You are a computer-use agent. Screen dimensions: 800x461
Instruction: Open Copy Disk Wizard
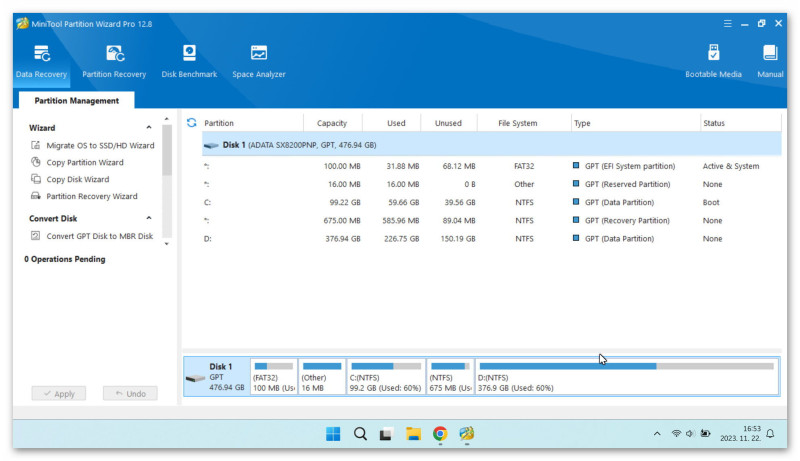pos(78,179)
